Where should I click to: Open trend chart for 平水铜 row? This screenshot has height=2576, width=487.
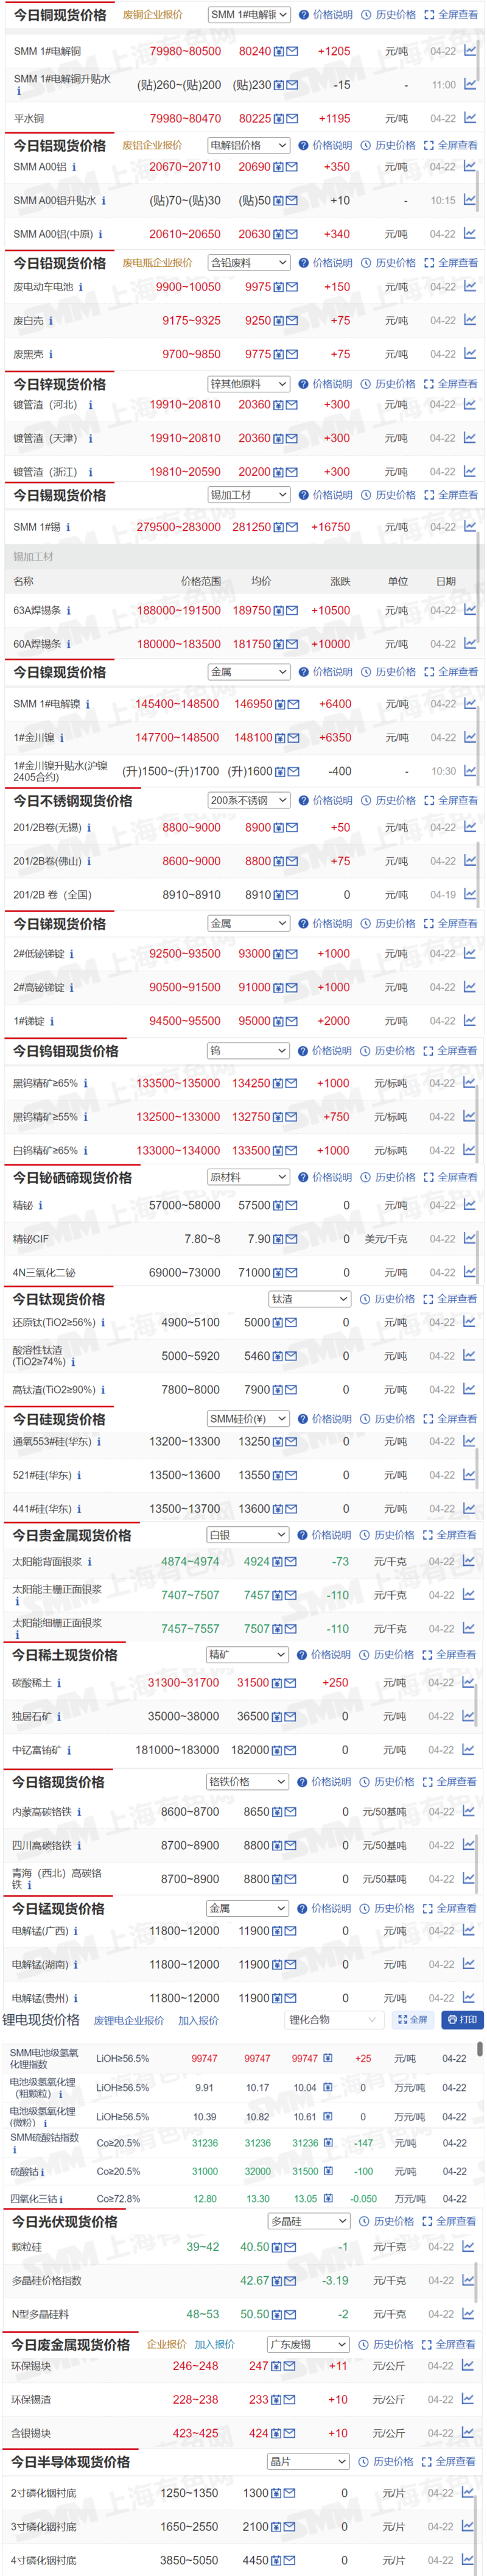pos(470,118)
